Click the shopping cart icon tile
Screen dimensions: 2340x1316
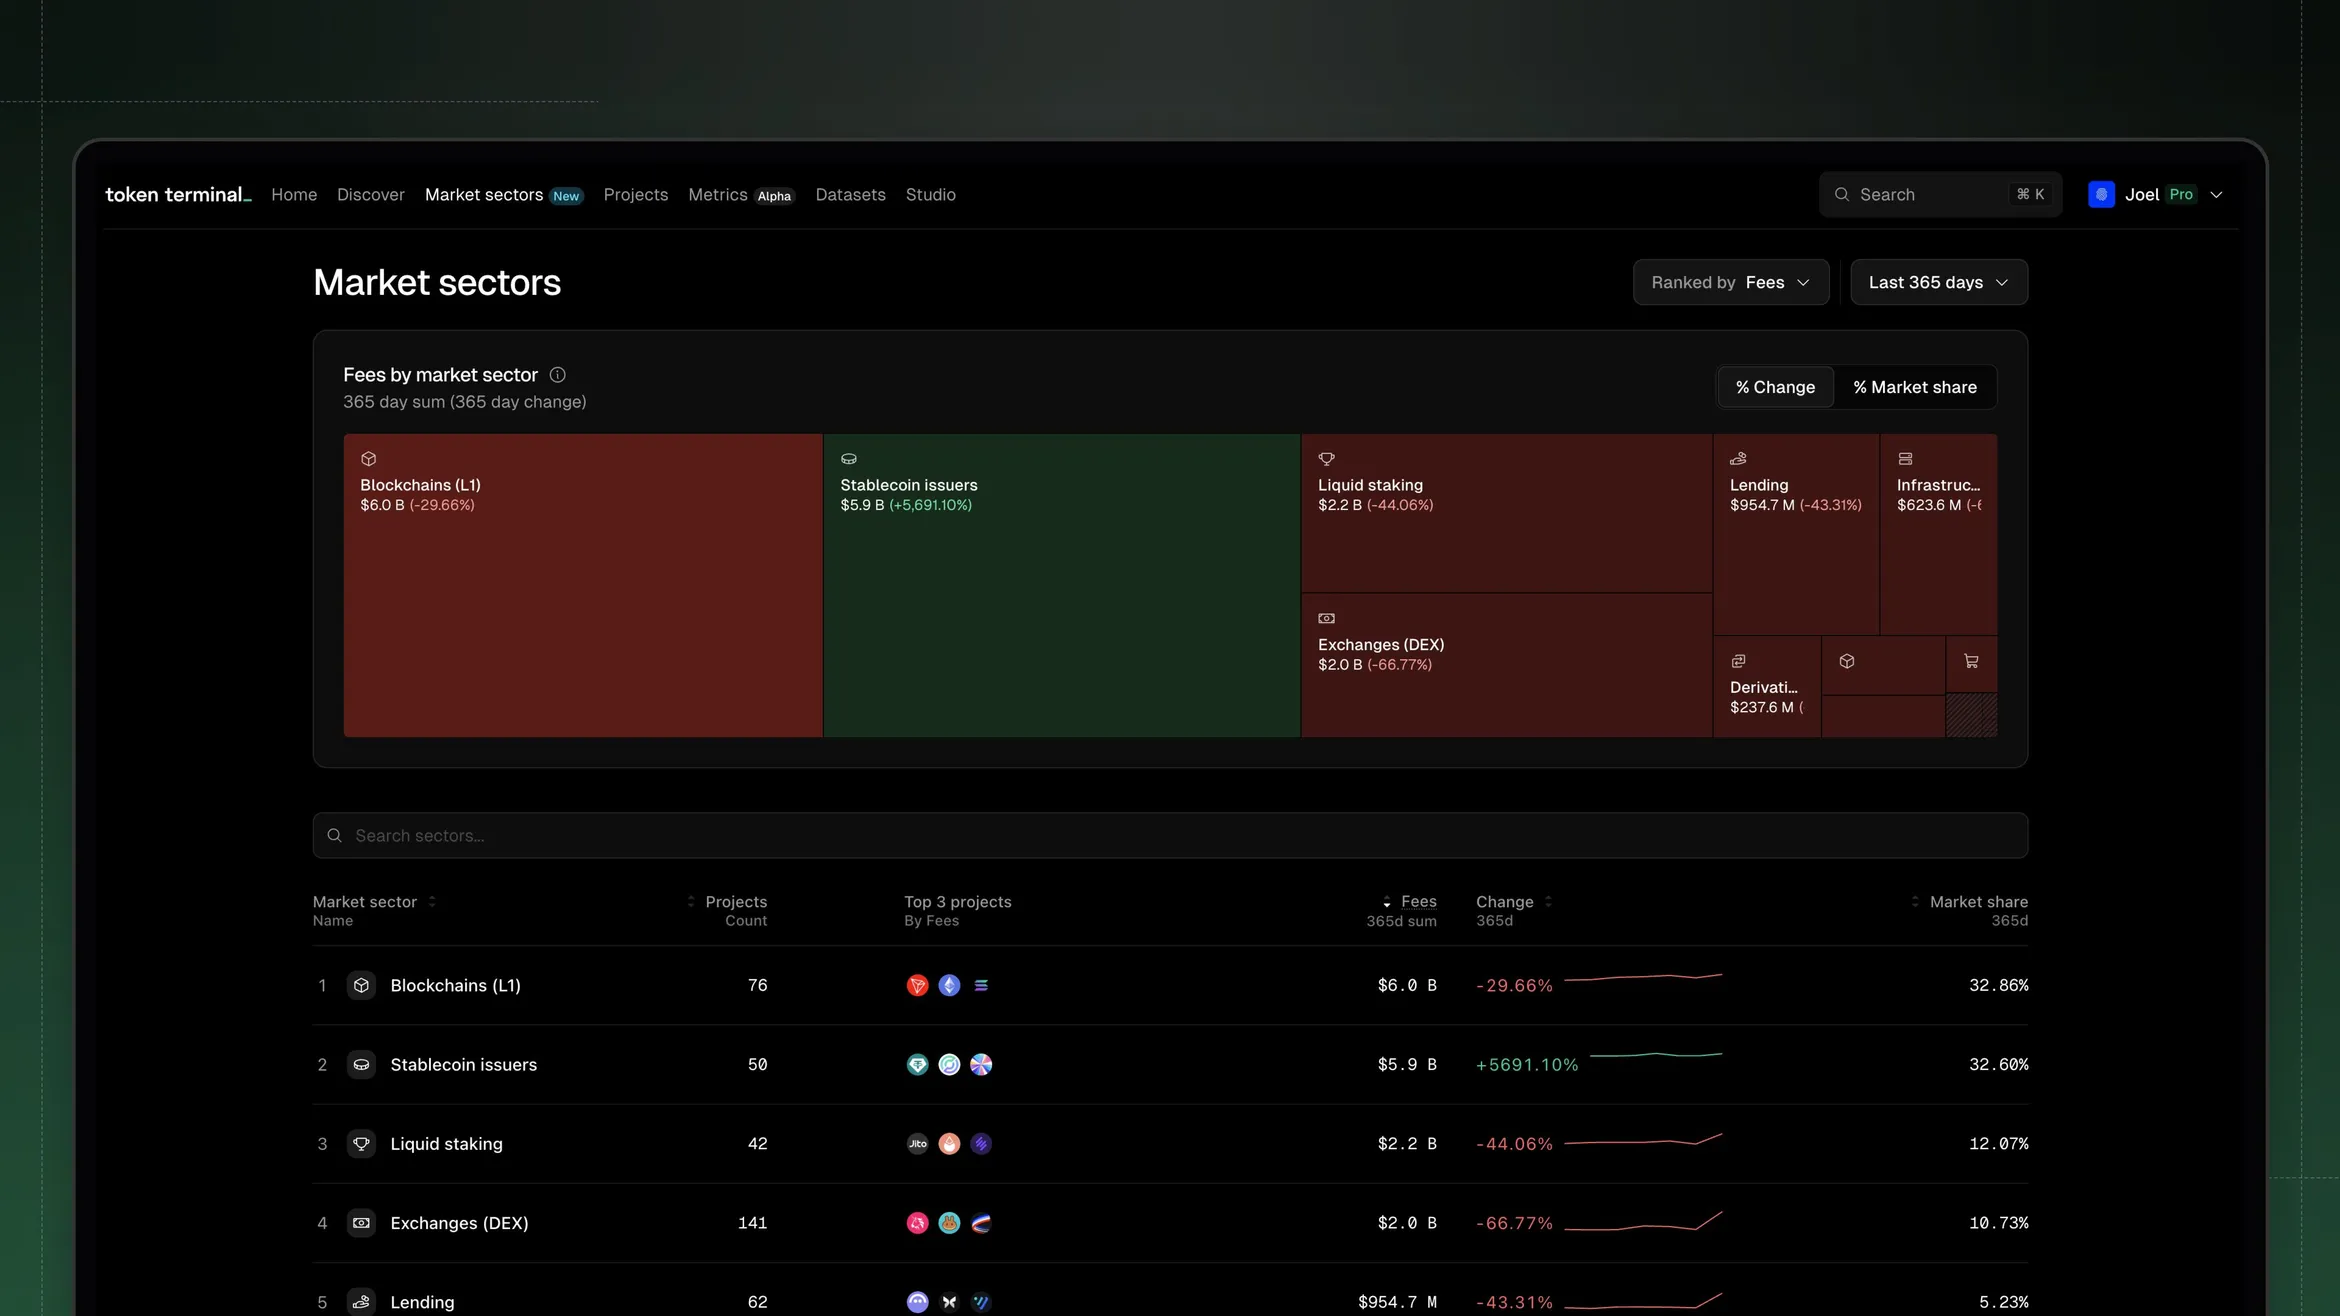(1972, 665)
